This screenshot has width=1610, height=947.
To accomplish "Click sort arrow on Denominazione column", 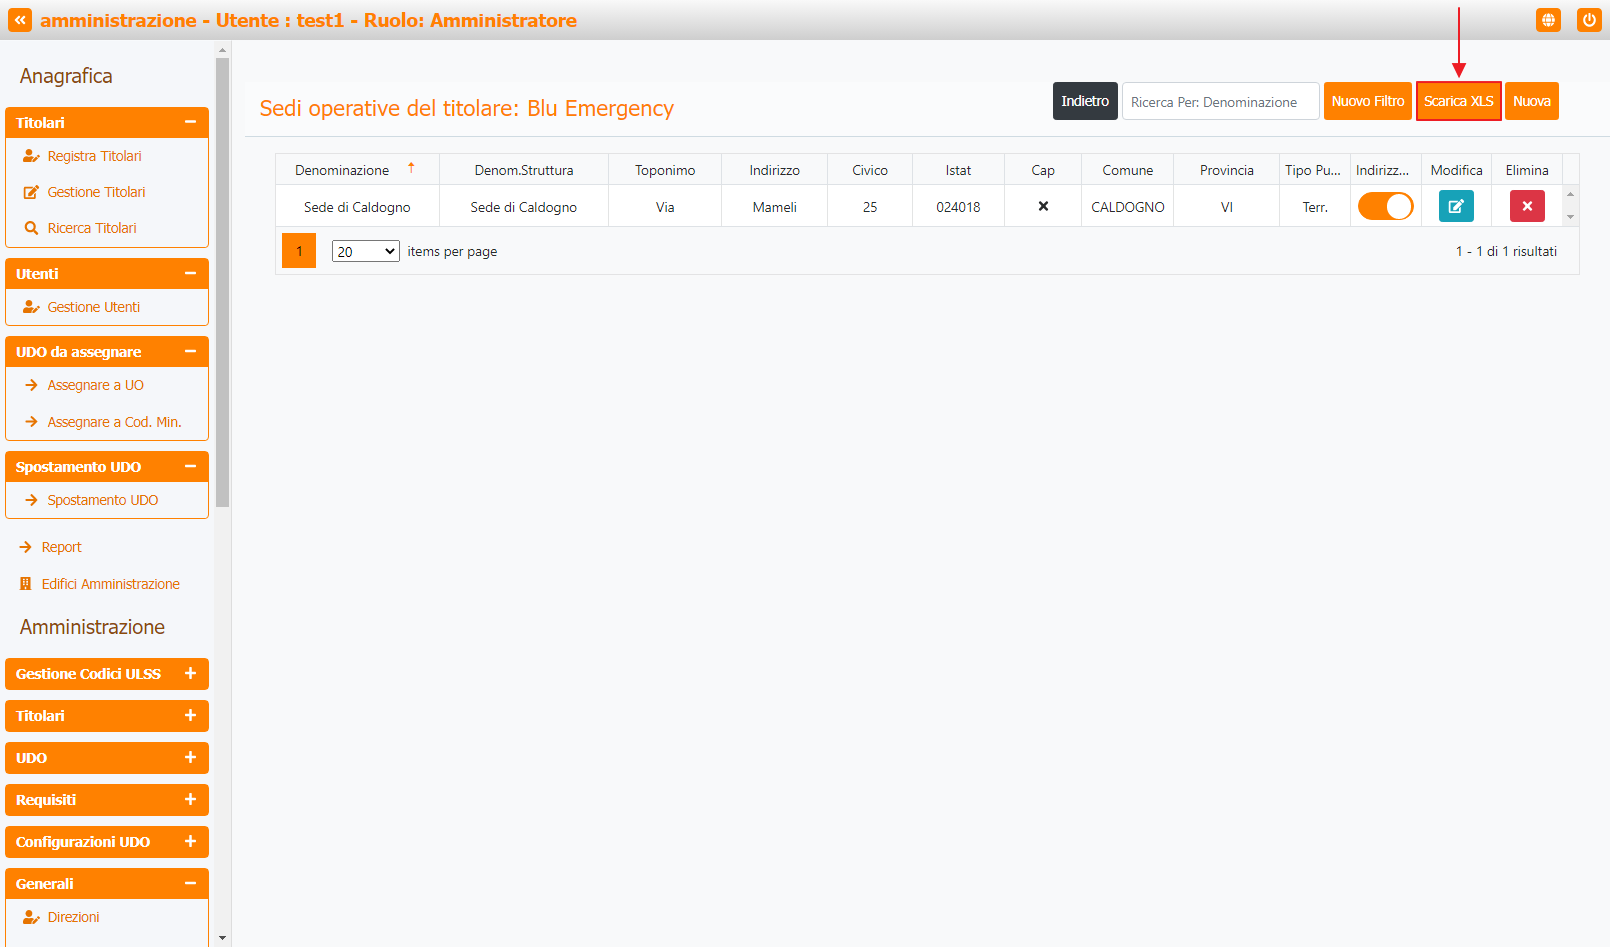I will [x=411, y=168].
